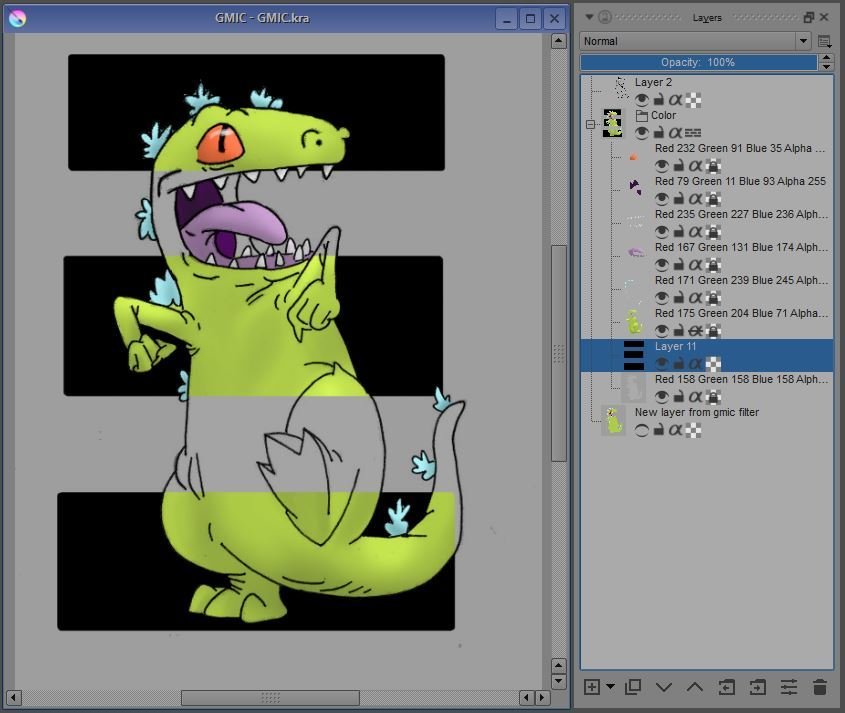Lock the New layer from gmic filter
Screen dimensions: 845x713
659,430
